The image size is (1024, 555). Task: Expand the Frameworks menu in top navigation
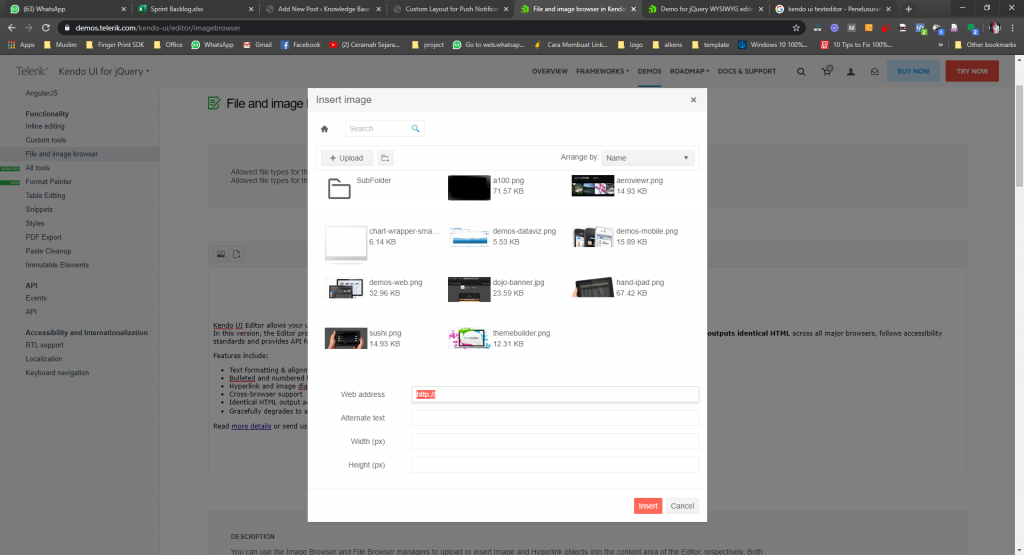tap(601, 71)
